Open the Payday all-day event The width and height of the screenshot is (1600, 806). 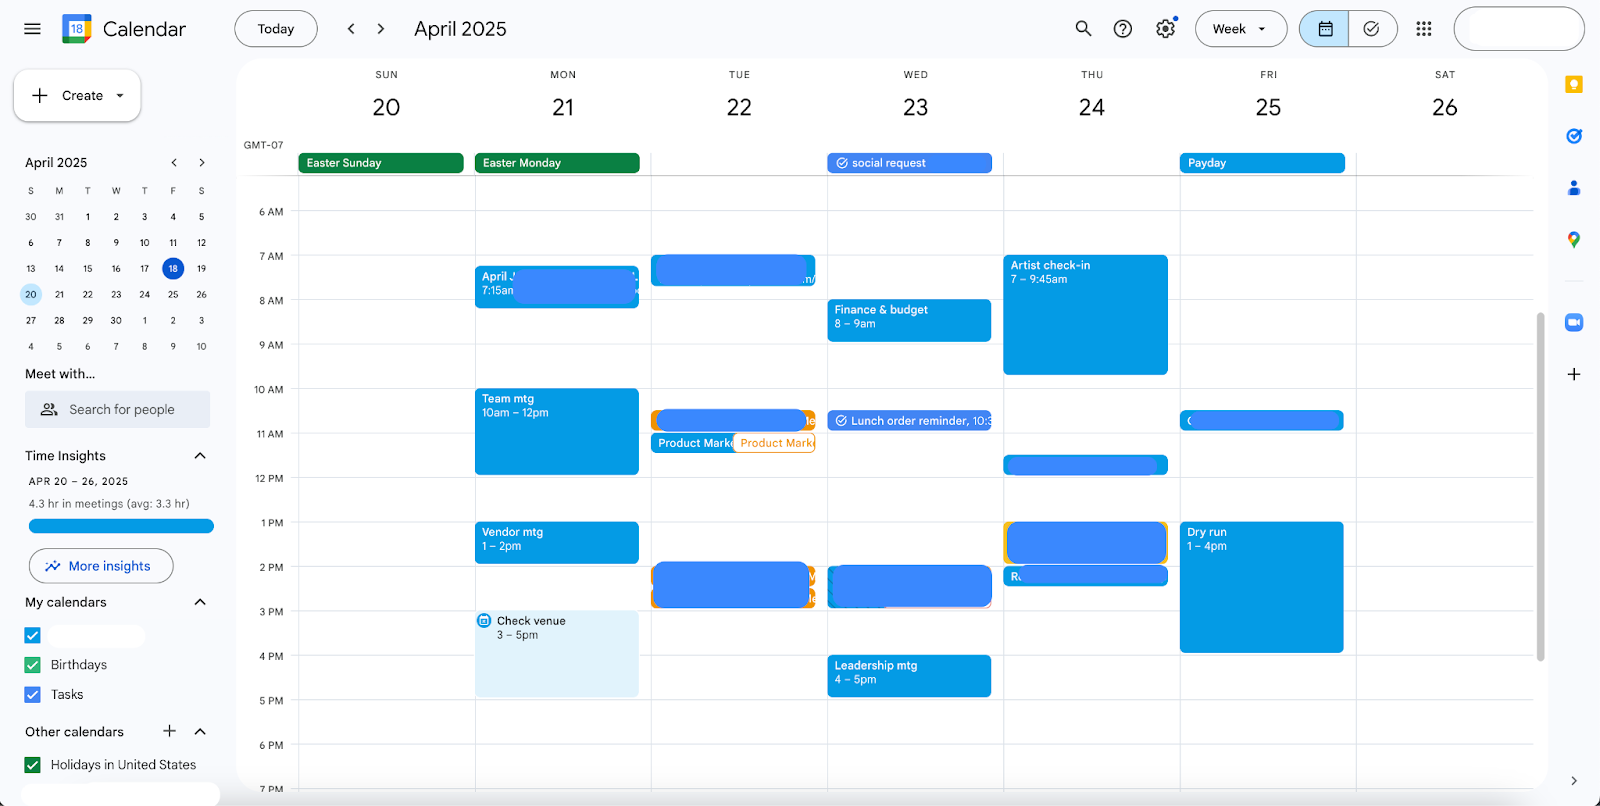[1262, 163]
